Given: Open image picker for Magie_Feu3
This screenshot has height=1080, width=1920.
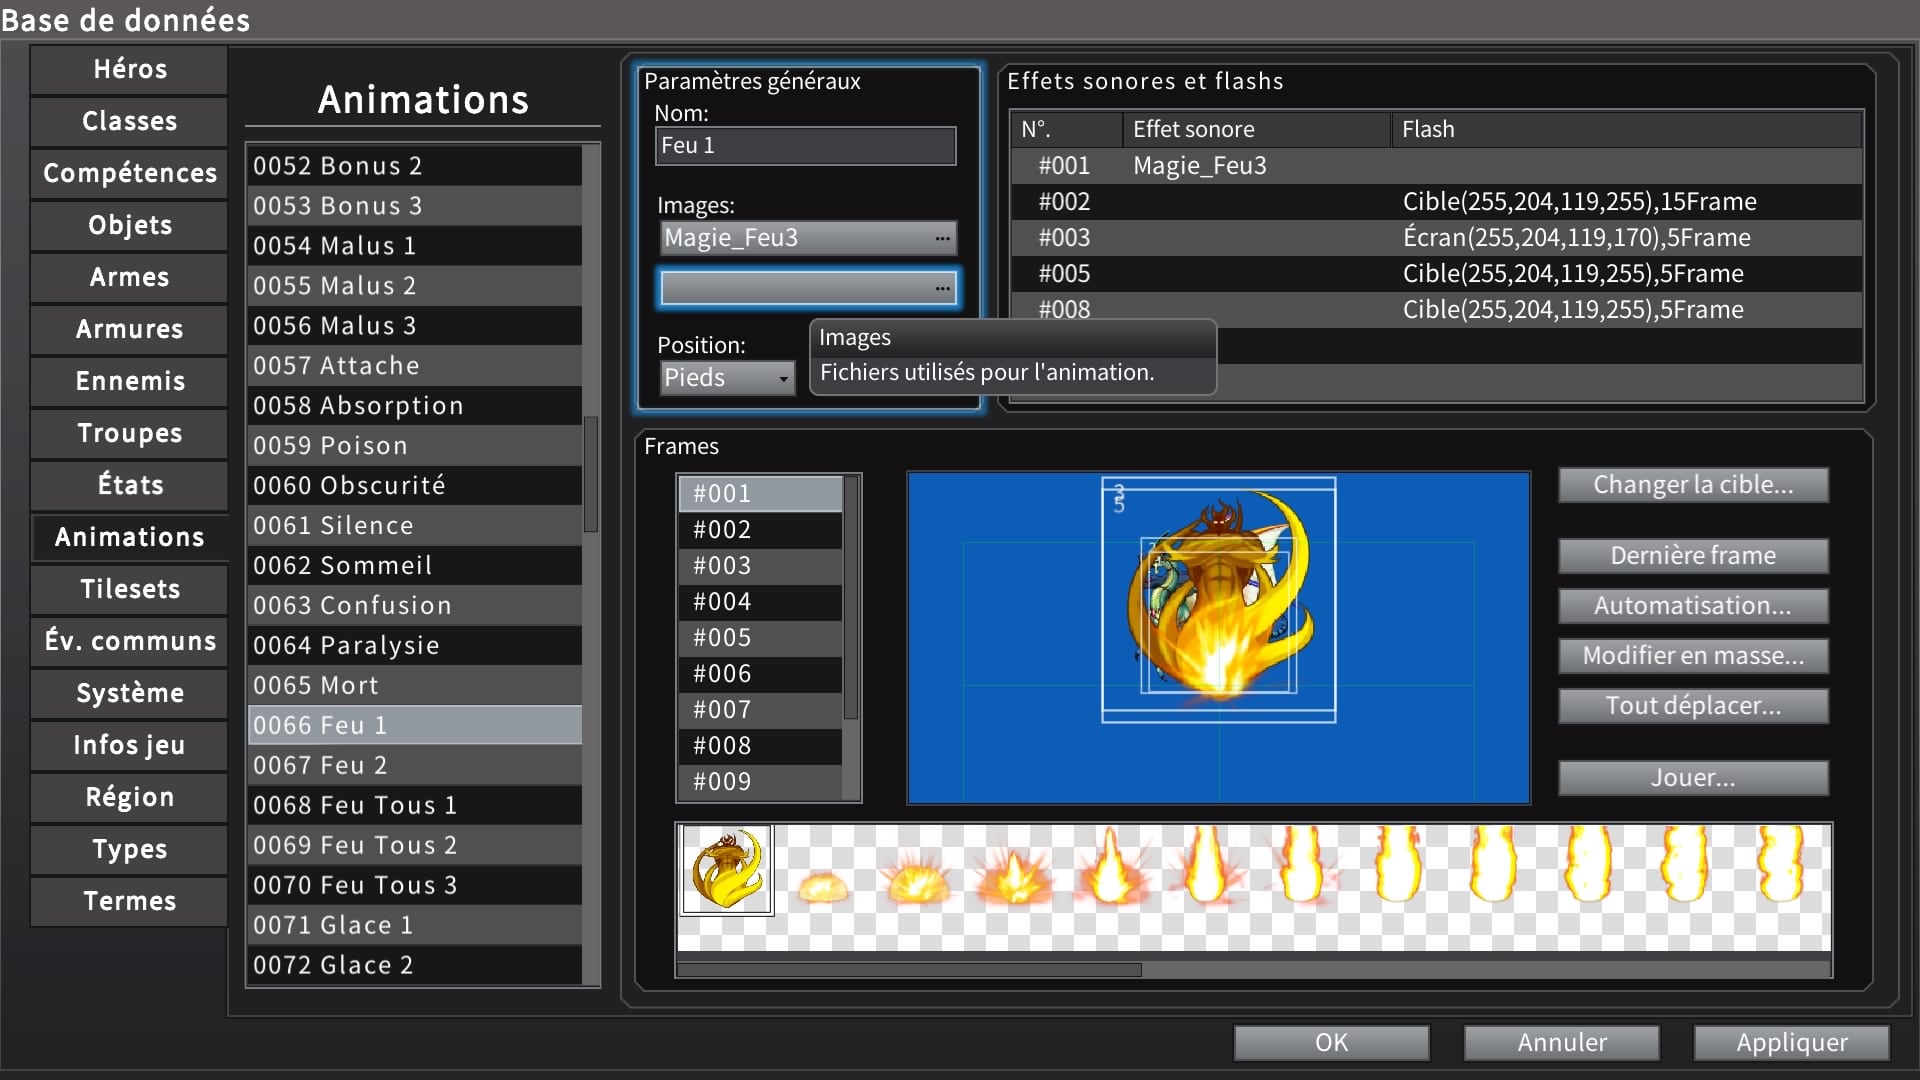Looking at the screenshot, I should point(808,238).
